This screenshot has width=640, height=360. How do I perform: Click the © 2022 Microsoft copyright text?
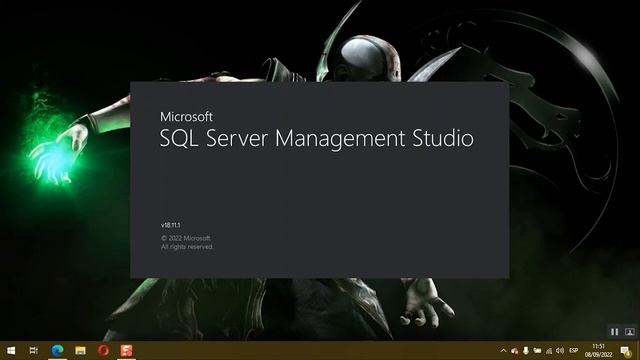pos(186,238)
